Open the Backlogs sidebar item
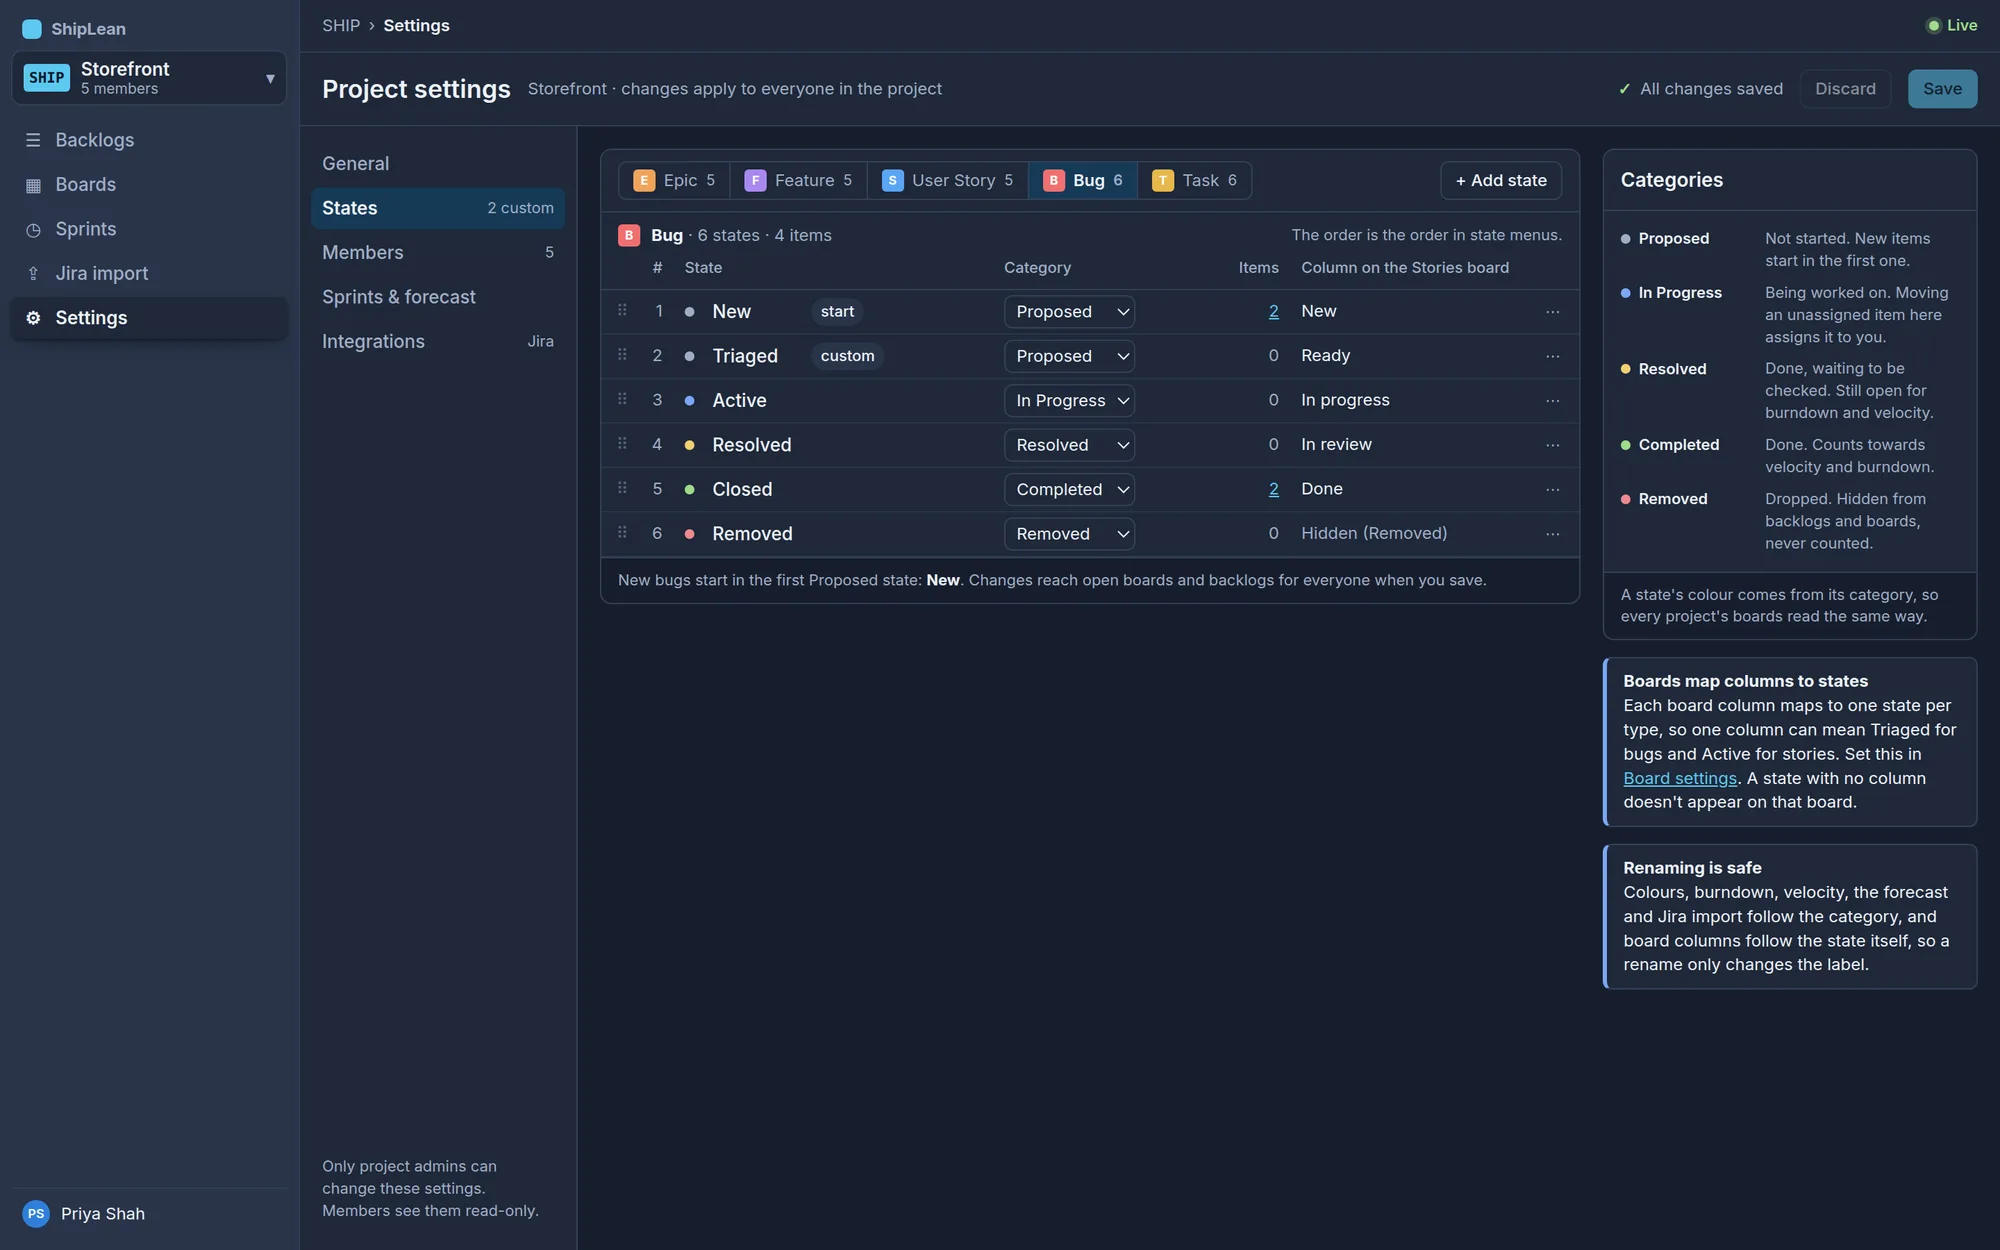The width and height of the screenshot is (2000, 1250). (149, 140)
